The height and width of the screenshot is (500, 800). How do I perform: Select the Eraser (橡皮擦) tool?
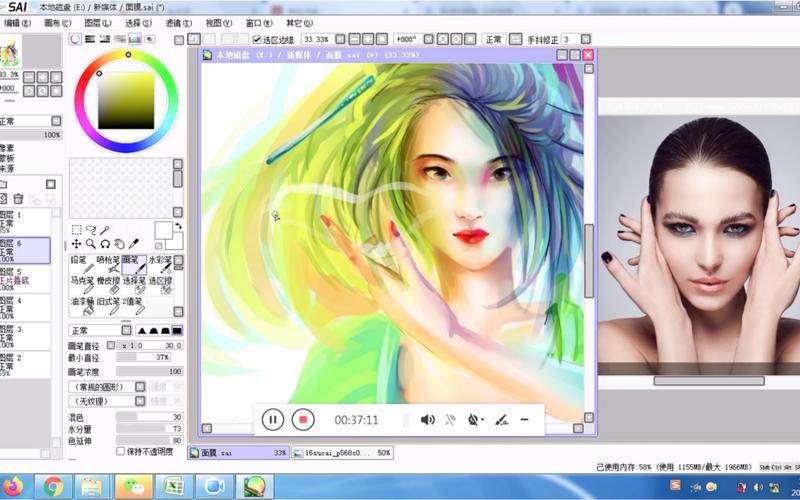[108, 285]
